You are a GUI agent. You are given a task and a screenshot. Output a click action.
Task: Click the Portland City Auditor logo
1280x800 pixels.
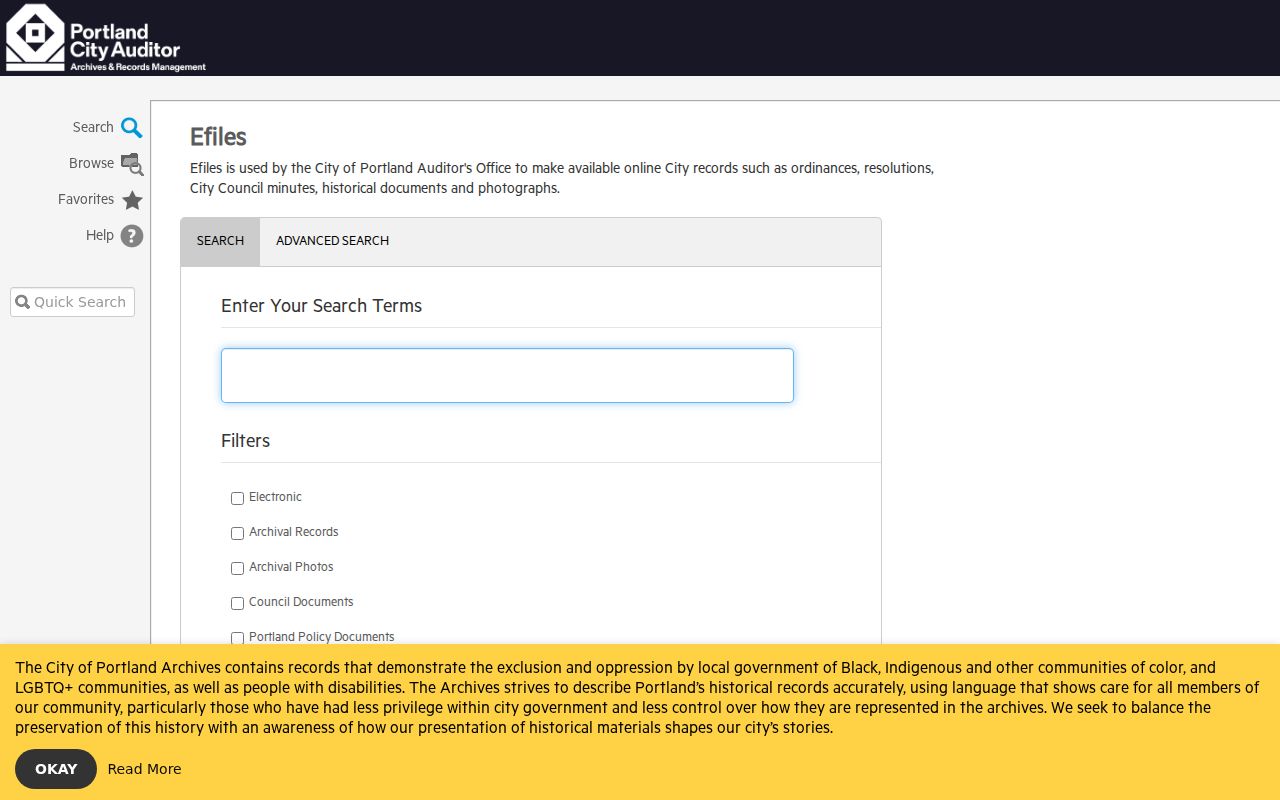(x=106, y=38)
